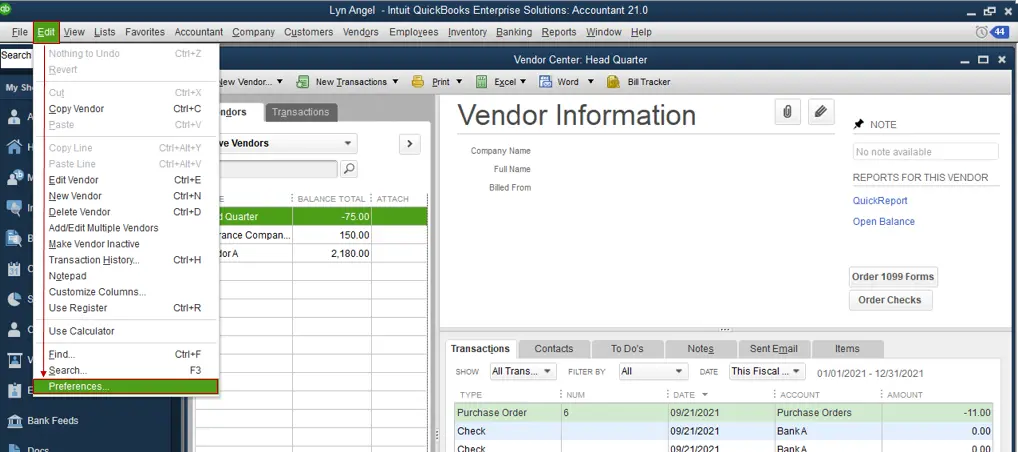Switch to the To Do's tab
The height and width of the screenshot is (452, 1018).
[627, 349]
